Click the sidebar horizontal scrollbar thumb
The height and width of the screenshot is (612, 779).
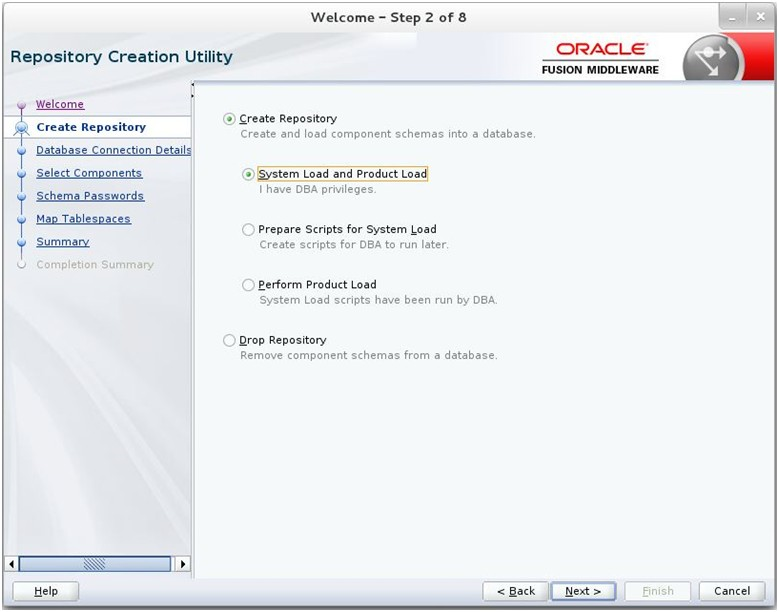click(94, 564)
